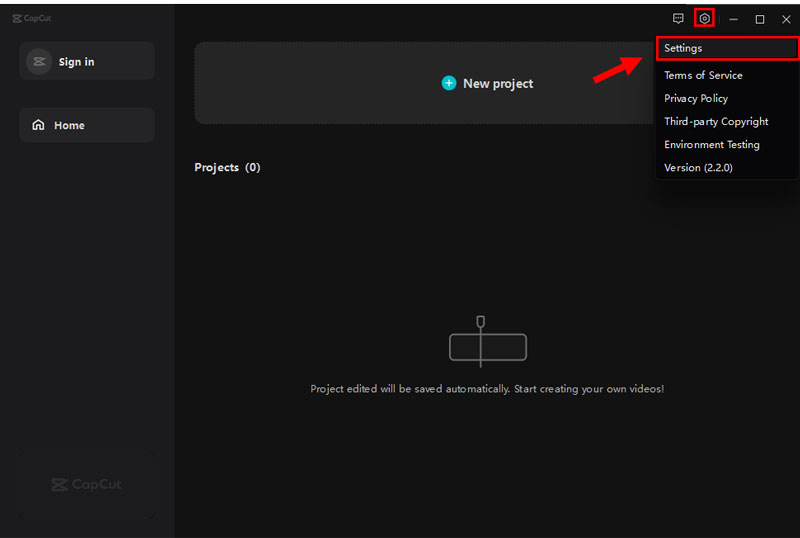
Task: Select Settings from the dropdown menu
Action: [683, 48]
